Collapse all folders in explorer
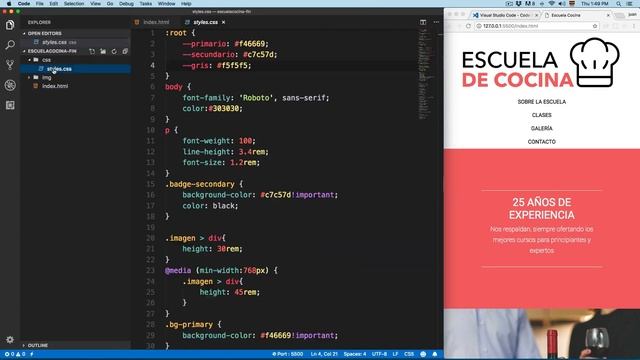 [125, 51]
